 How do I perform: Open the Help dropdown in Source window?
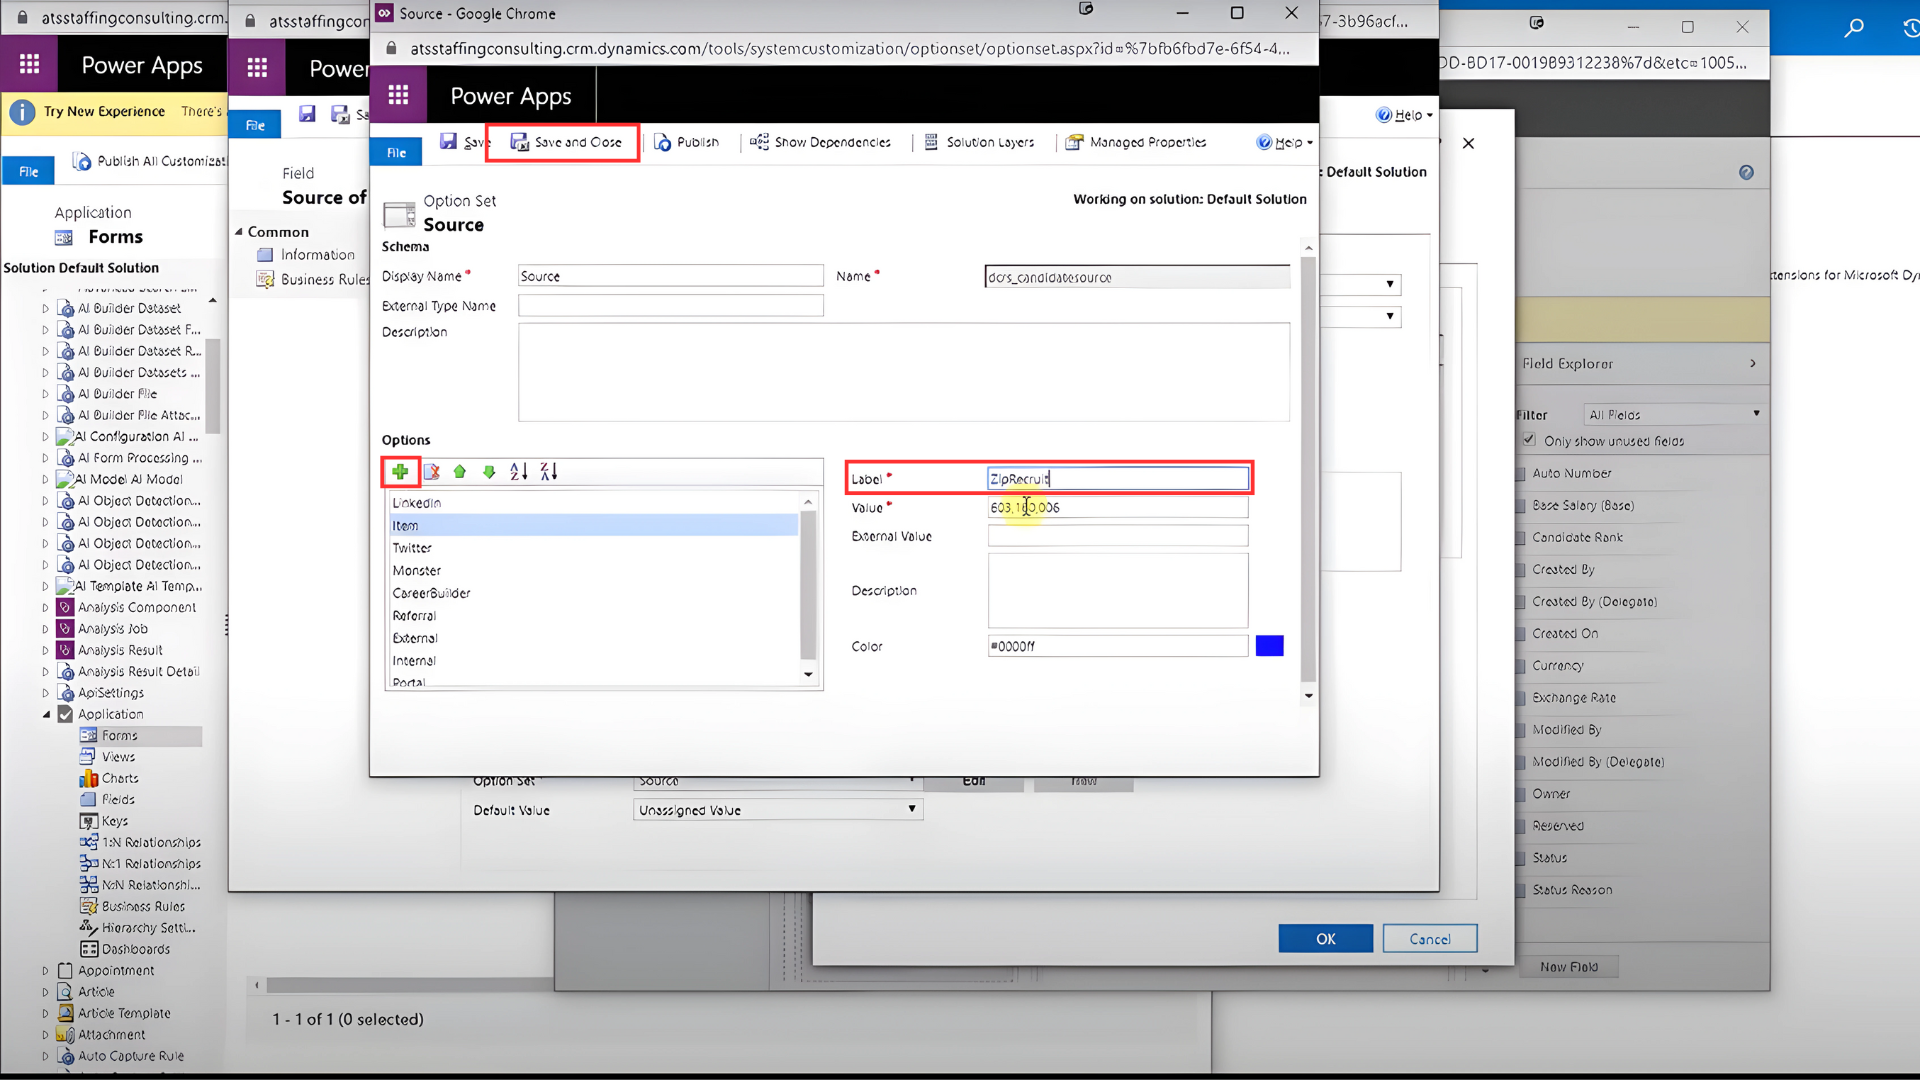[x=1285, y=142]
